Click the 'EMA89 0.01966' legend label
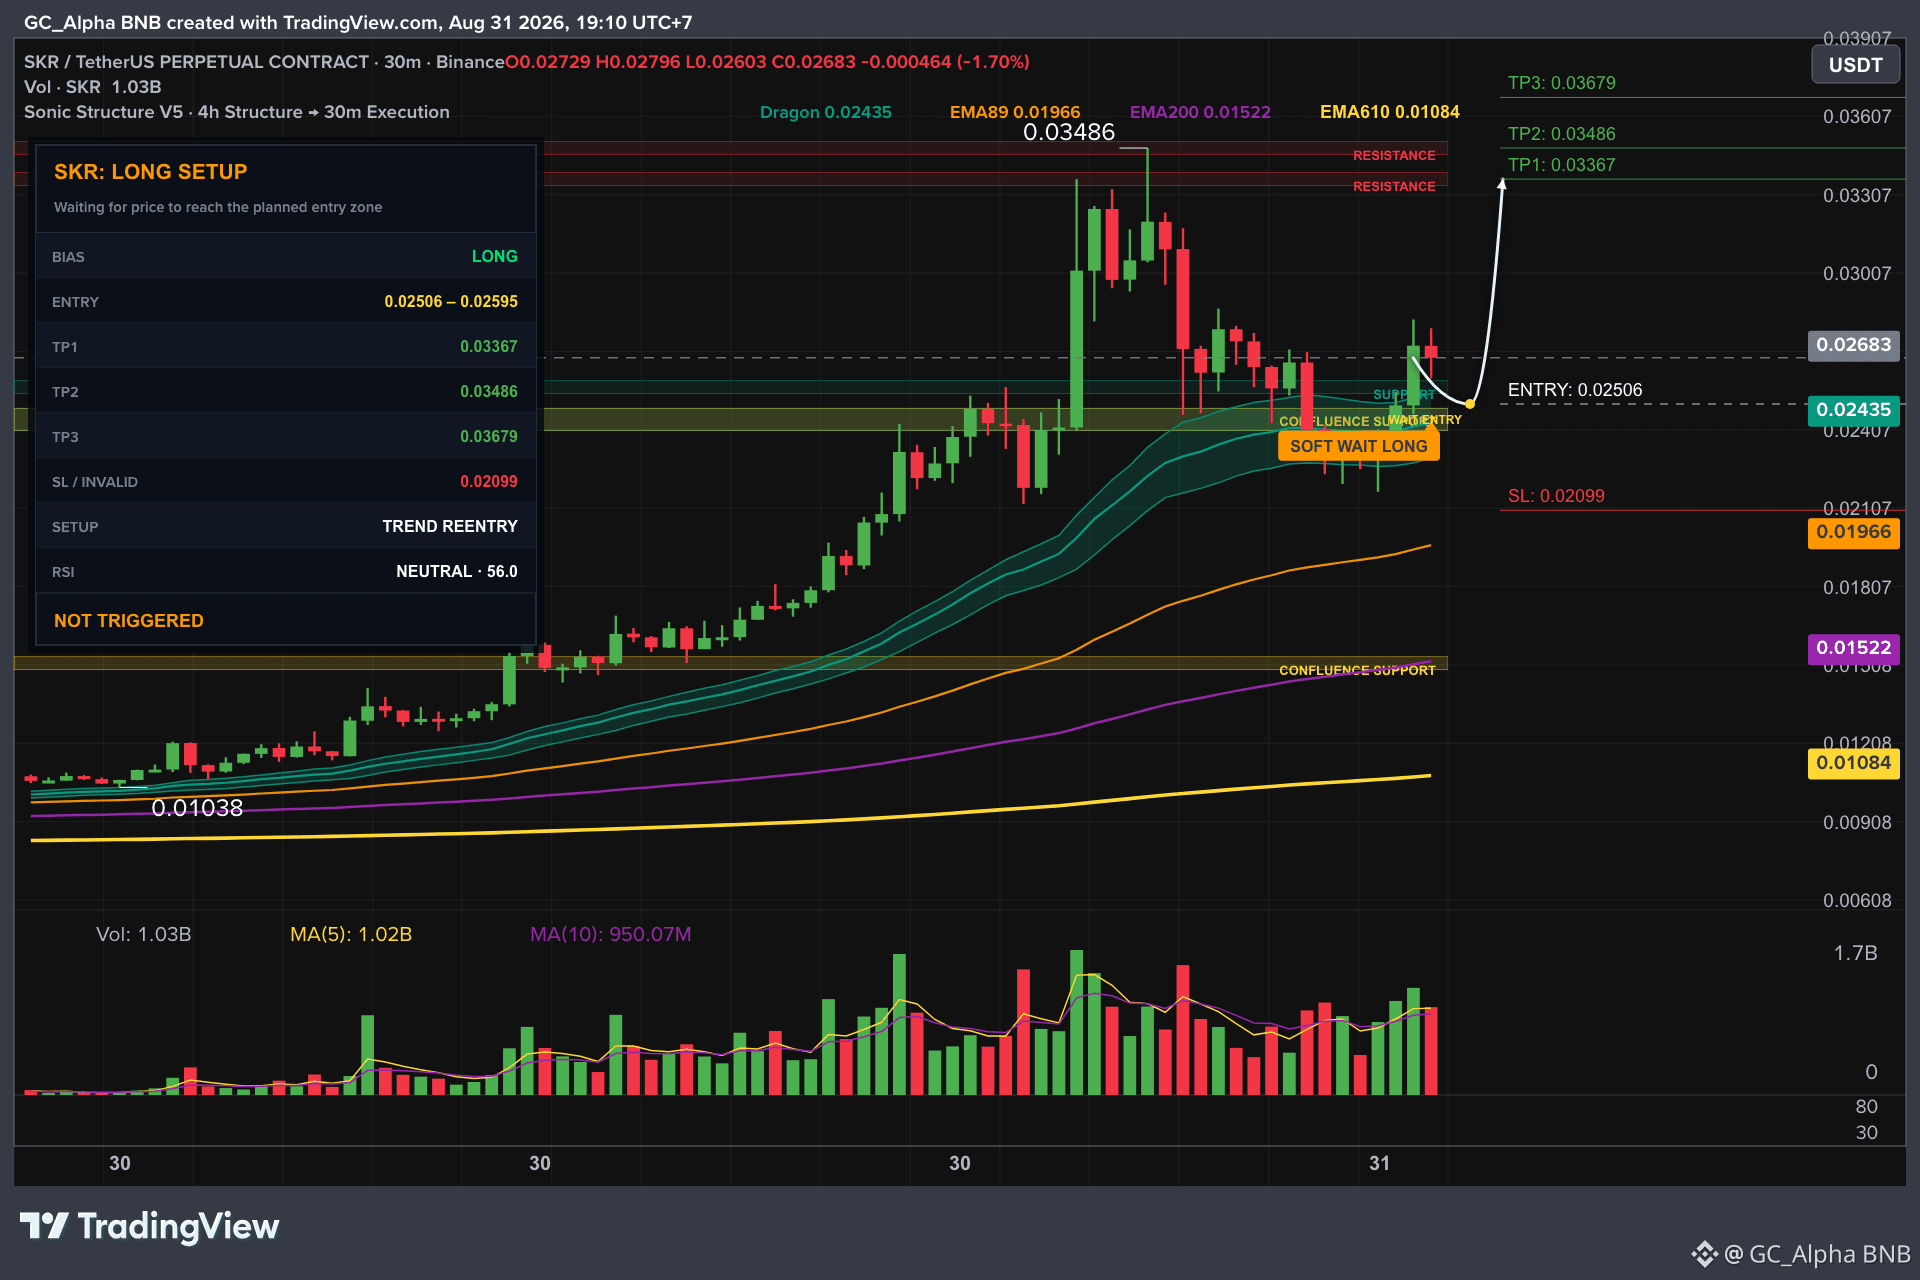This screenshot has height=1280, width=1920. coord(1015,112)
